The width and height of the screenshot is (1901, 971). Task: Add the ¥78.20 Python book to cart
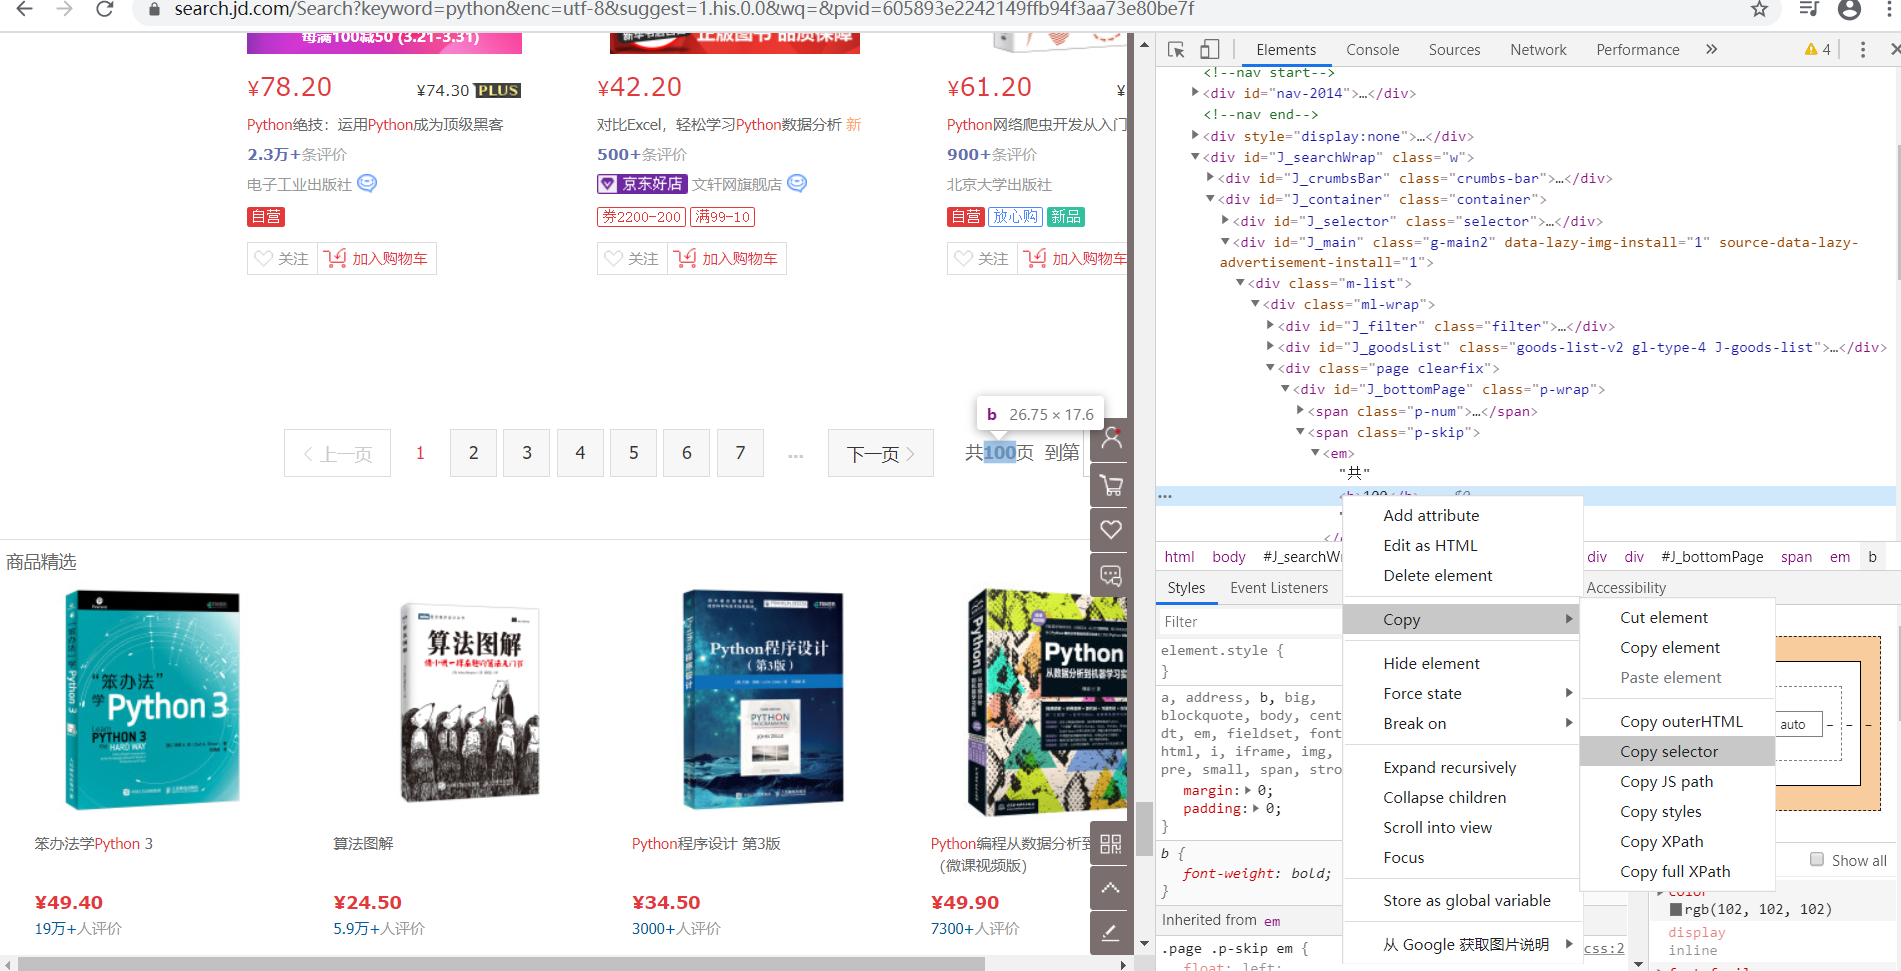click(x=377, y=258)
